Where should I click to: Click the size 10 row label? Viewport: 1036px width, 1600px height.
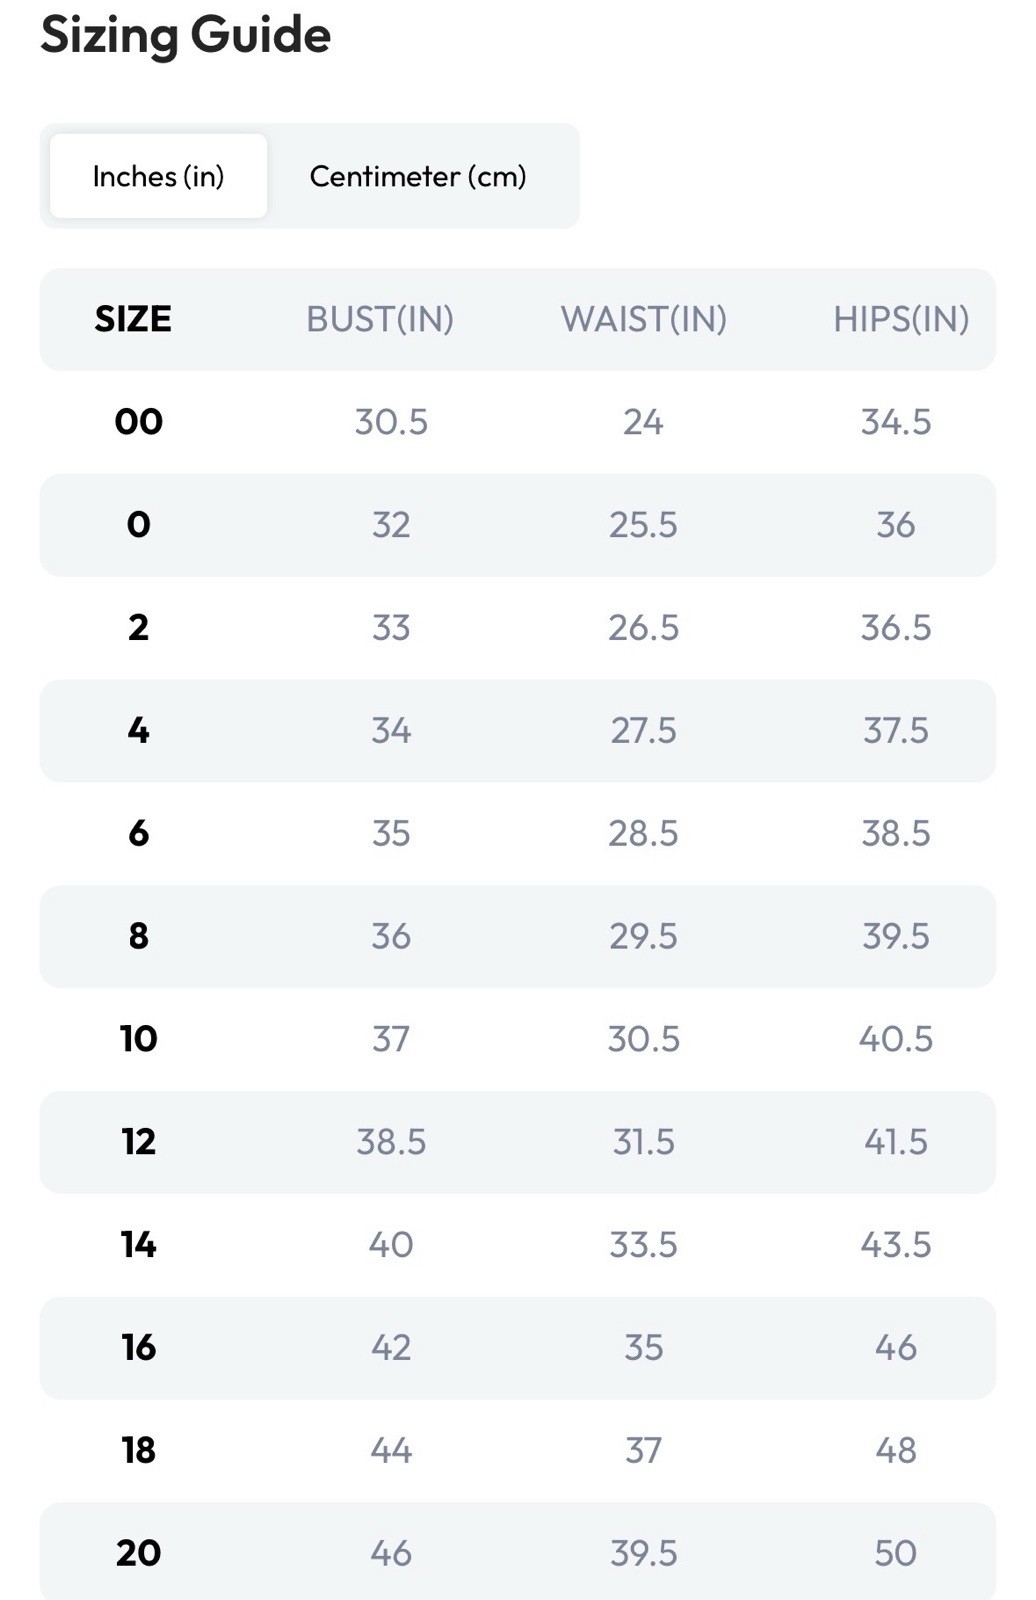138,1039
